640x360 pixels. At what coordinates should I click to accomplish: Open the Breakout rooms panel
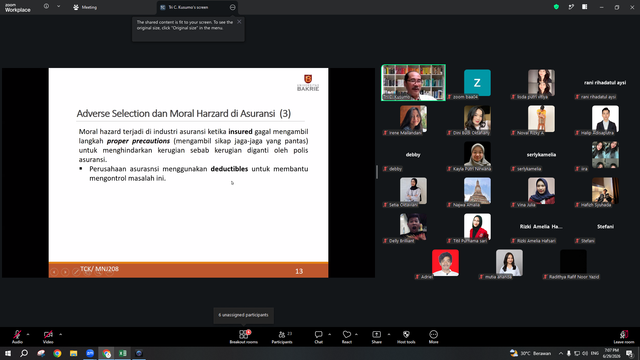pyautogui.click(x=244, y=336)
